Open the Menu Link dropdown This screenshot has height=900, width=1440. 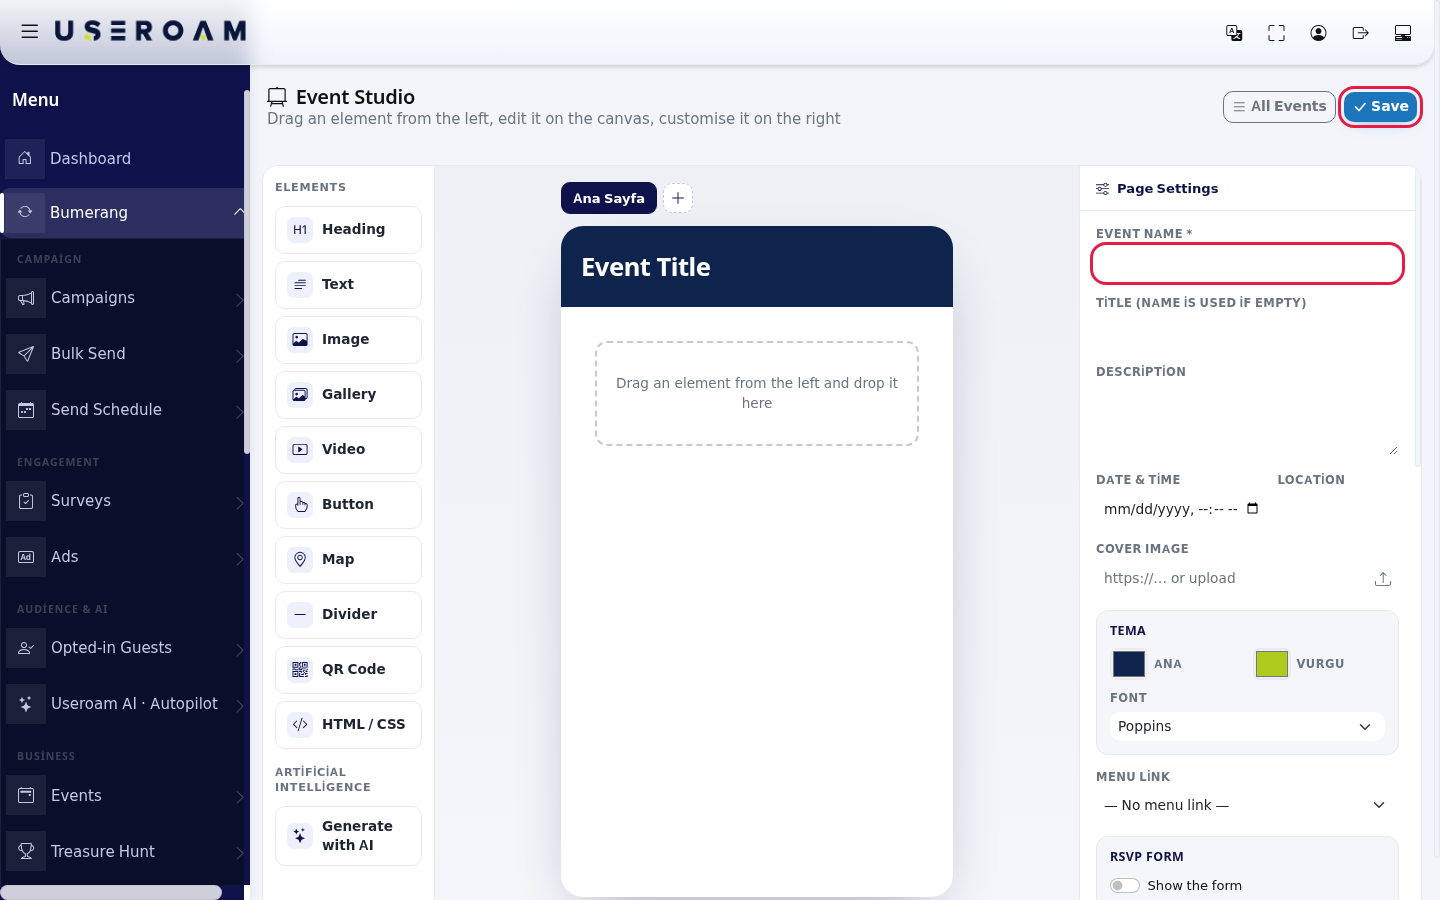pos(1247,805)
